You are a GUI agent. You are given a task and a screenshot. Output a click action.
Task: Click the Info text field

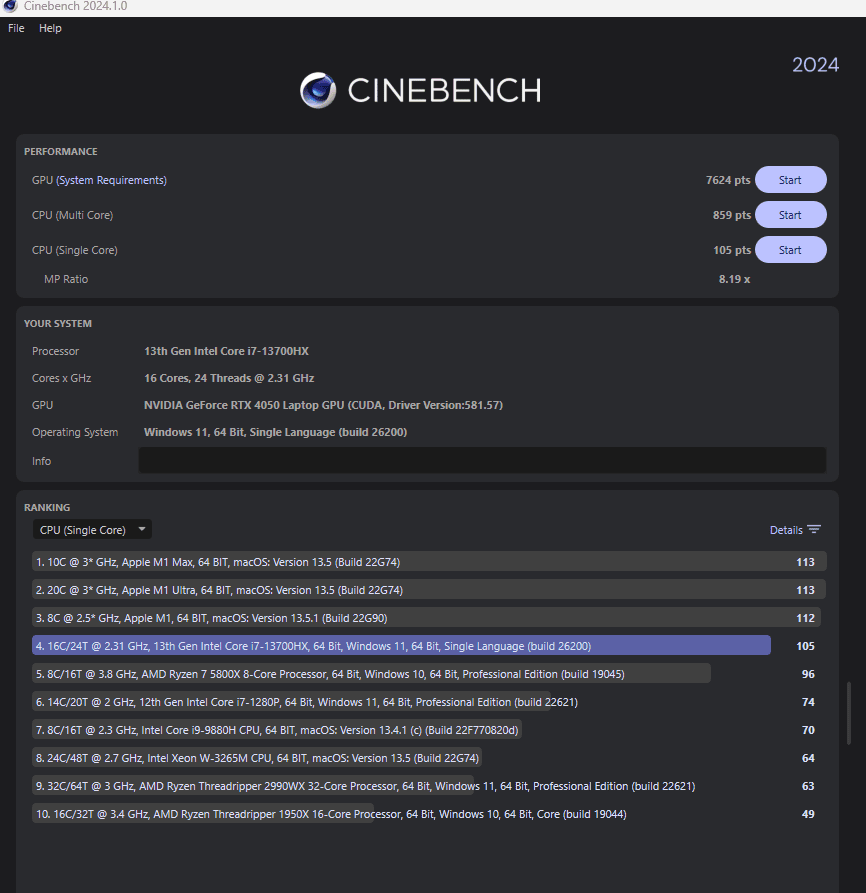coord(482,460)
